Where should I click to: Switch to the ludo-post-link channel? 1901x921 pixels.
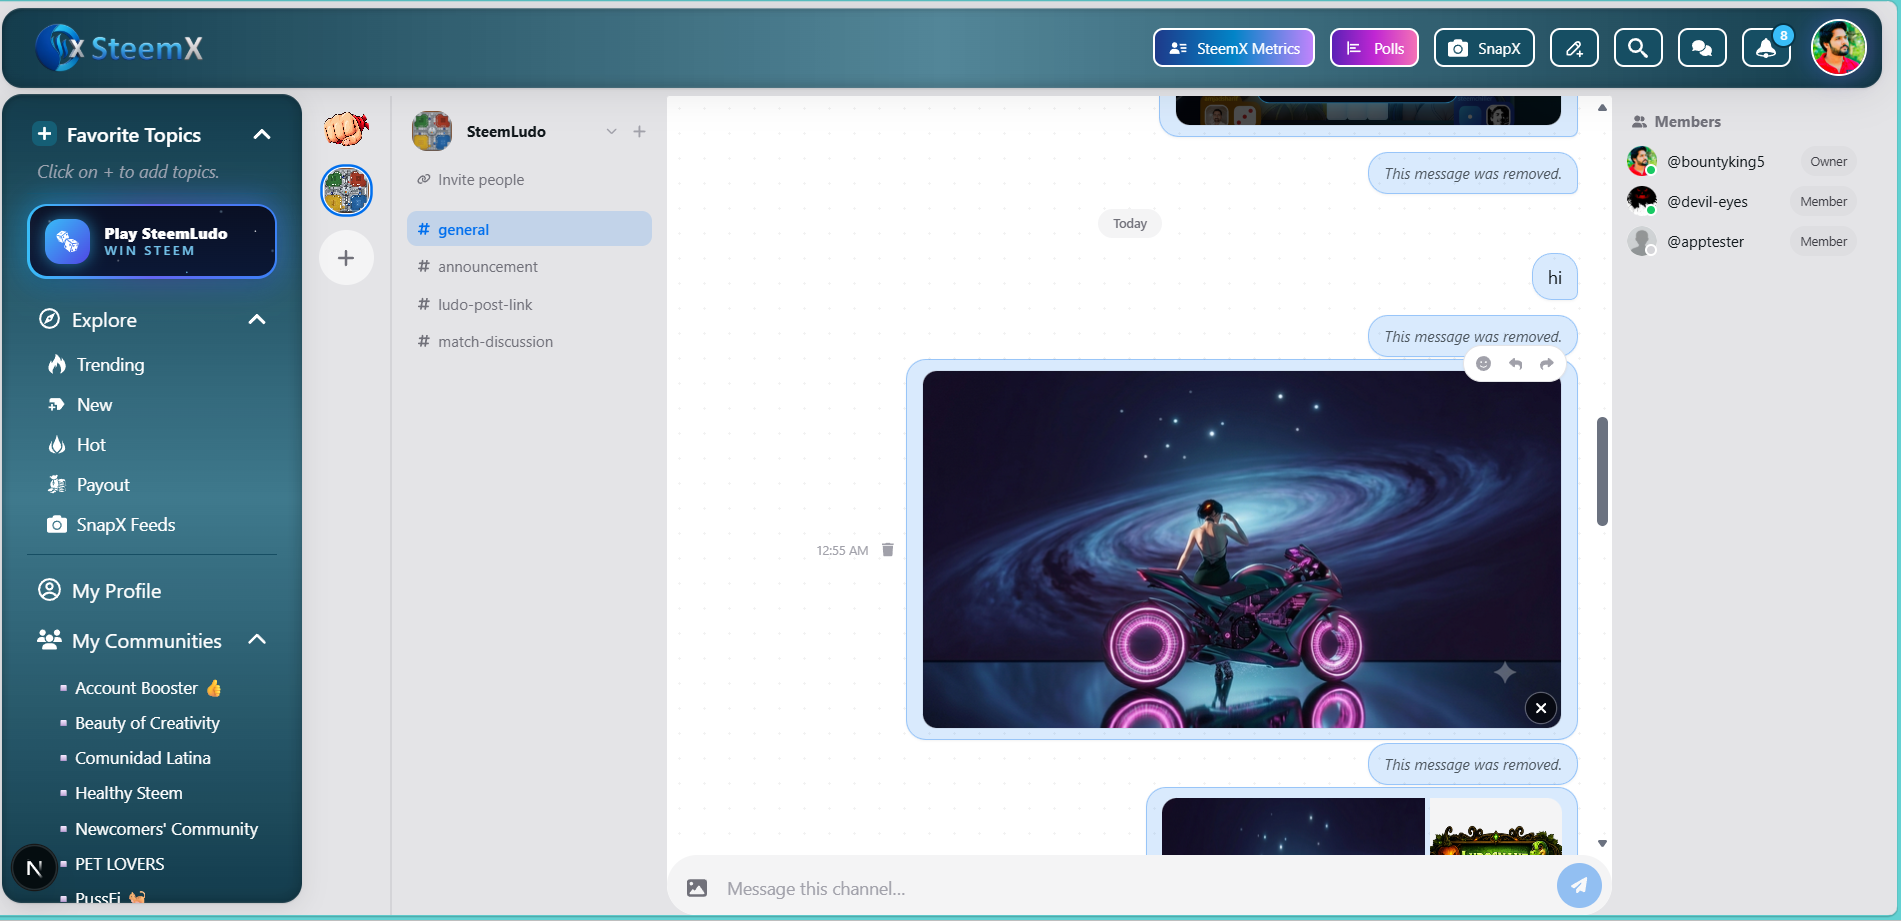(x=529, y=305)
